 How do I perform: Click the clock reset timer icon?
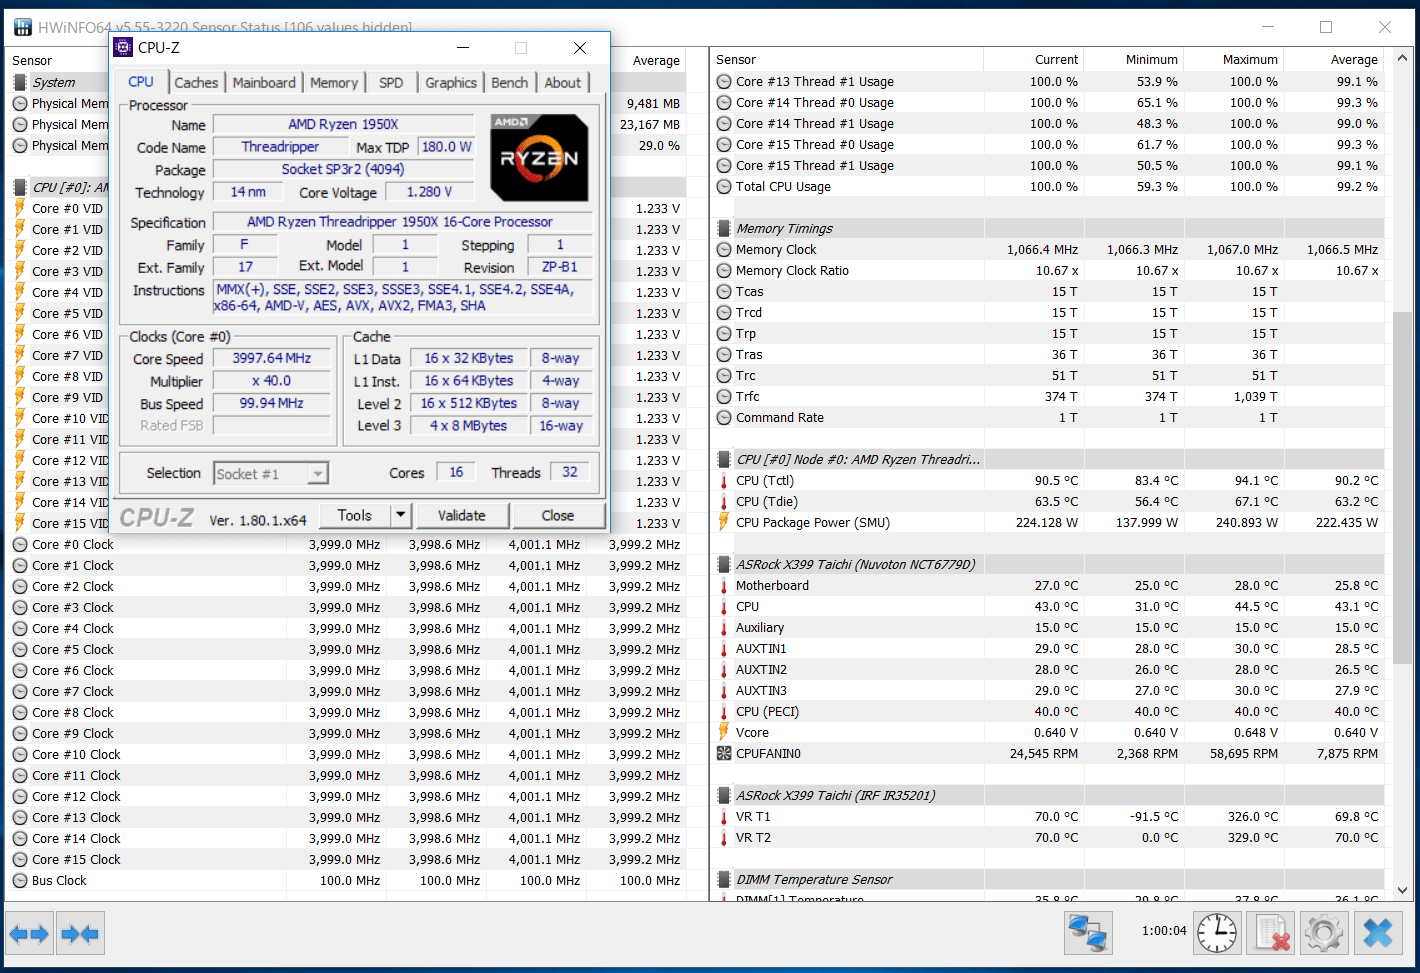pyautogui.click(x=1217, y=933)
